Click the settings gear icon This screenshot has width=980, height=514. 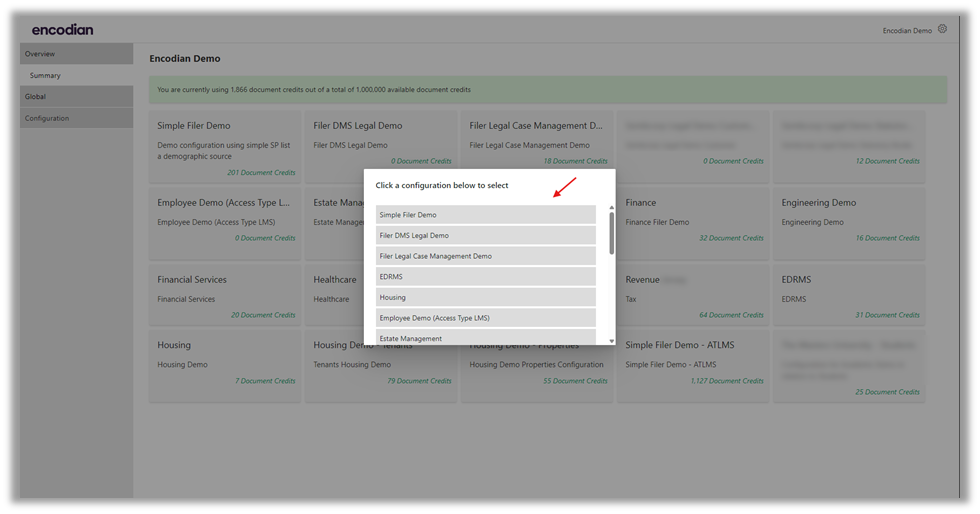[x=942, y=30]
